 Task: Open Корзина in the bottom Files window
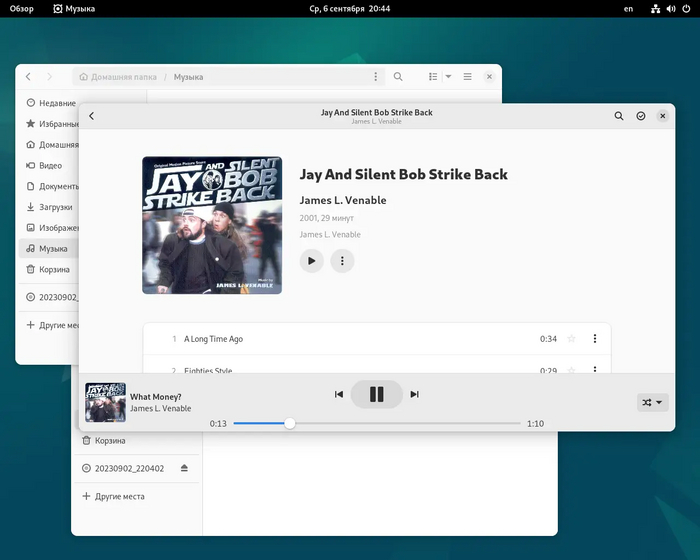pos(136,441)
